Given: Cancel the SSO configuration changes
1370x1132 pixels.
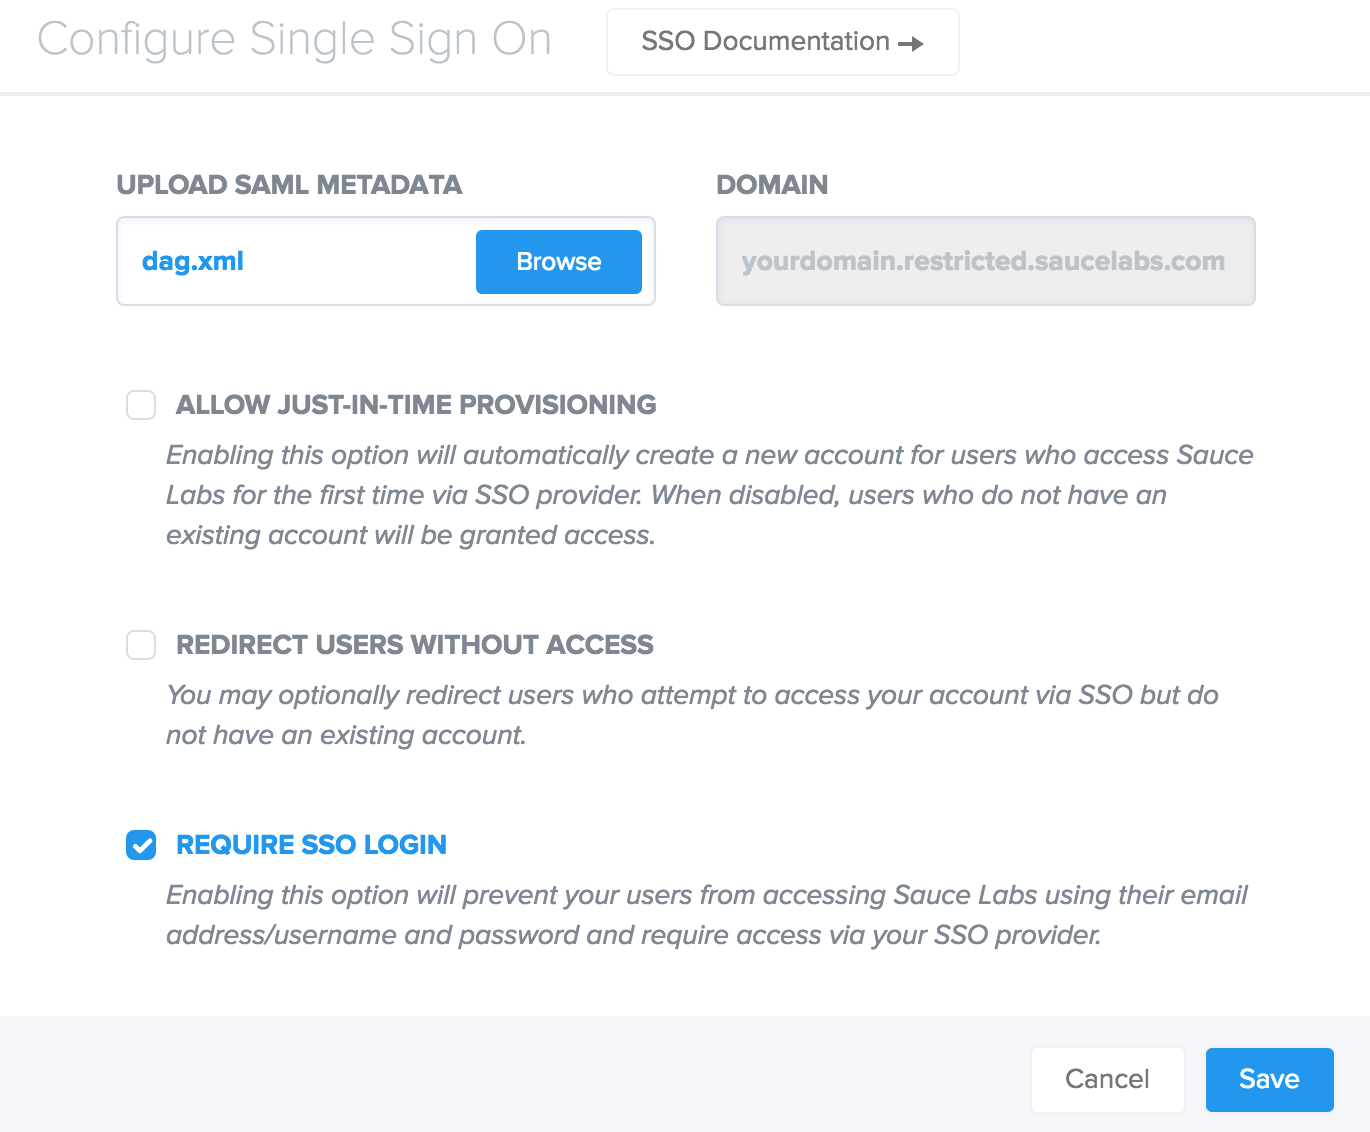Looking at the screenshot, I should [1107, 1079].
